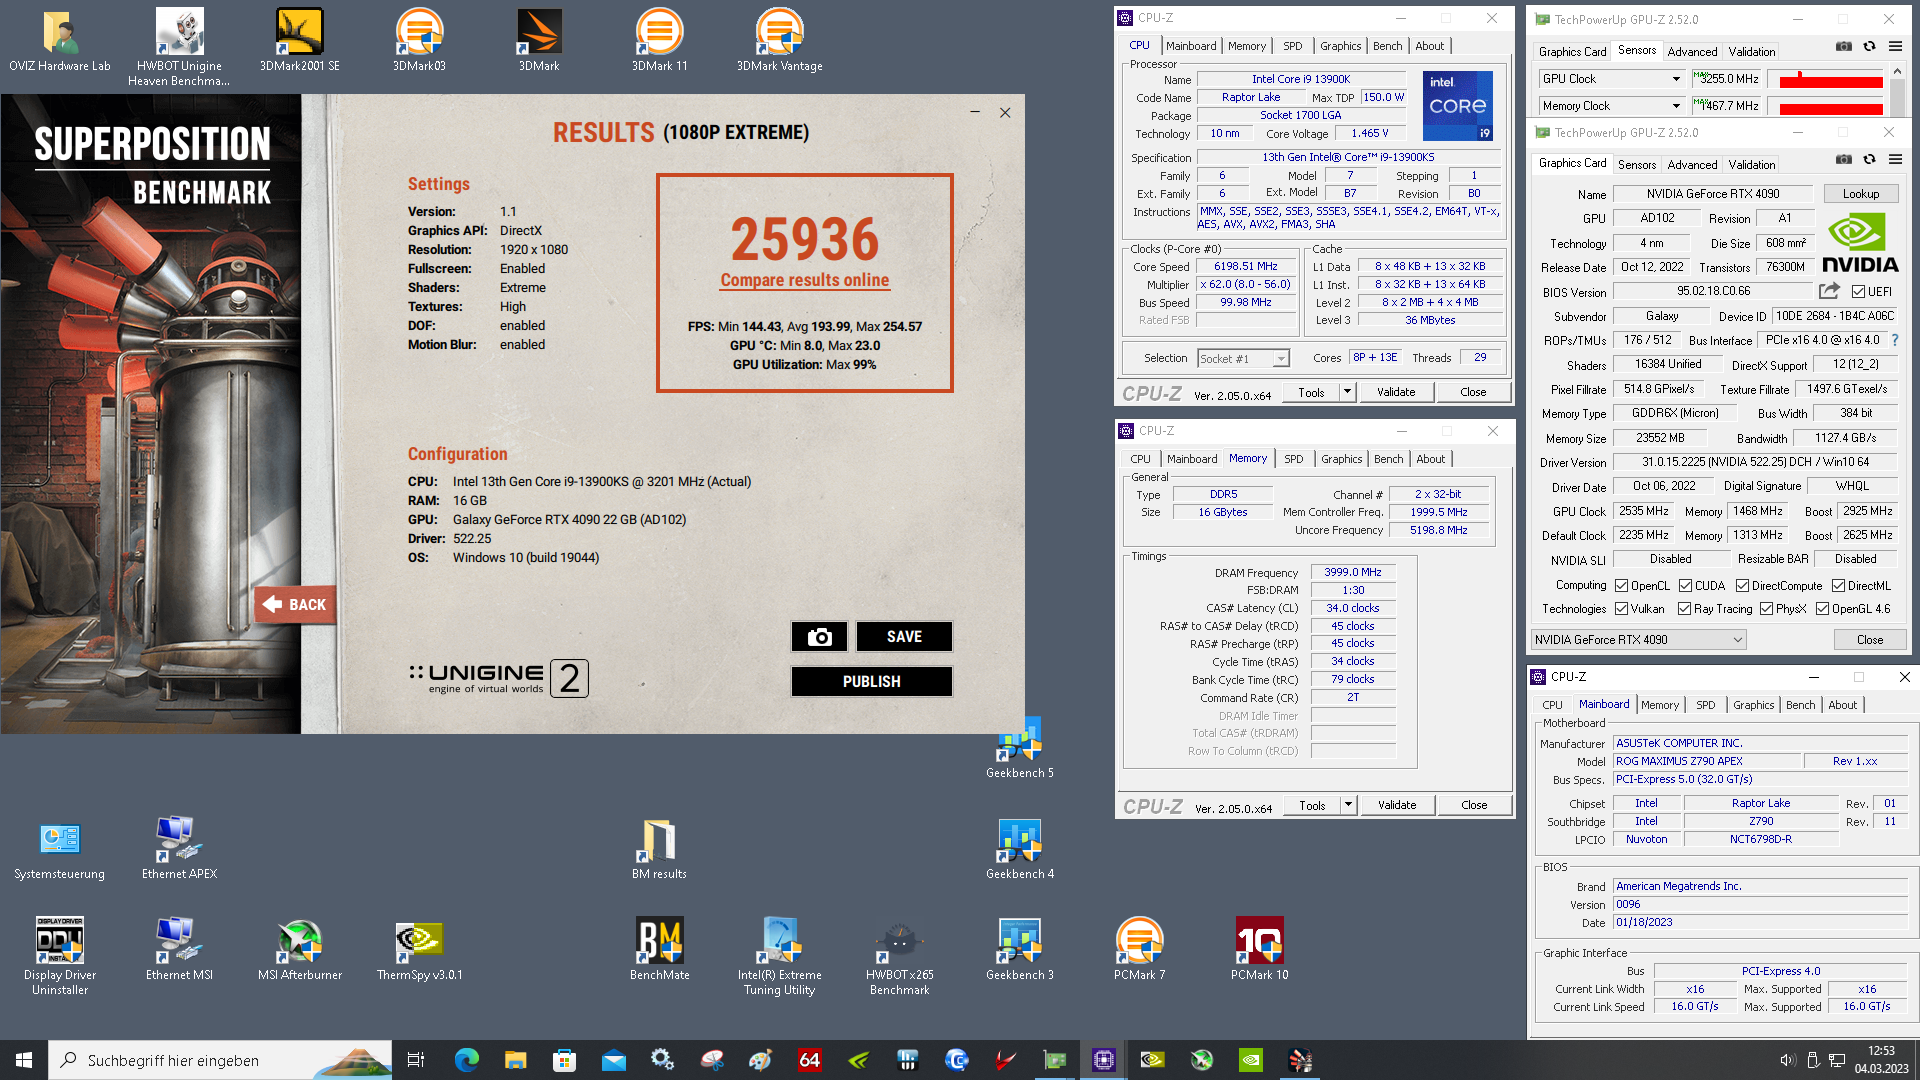Open Display Driver Uninstaller icon
Viewport: 1920px width, 1080px height.
(x=60, y=957)
